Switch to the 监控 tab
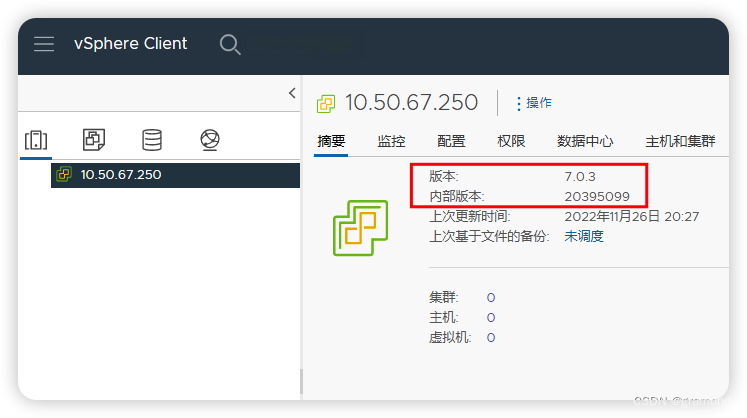 coord(391,141)
